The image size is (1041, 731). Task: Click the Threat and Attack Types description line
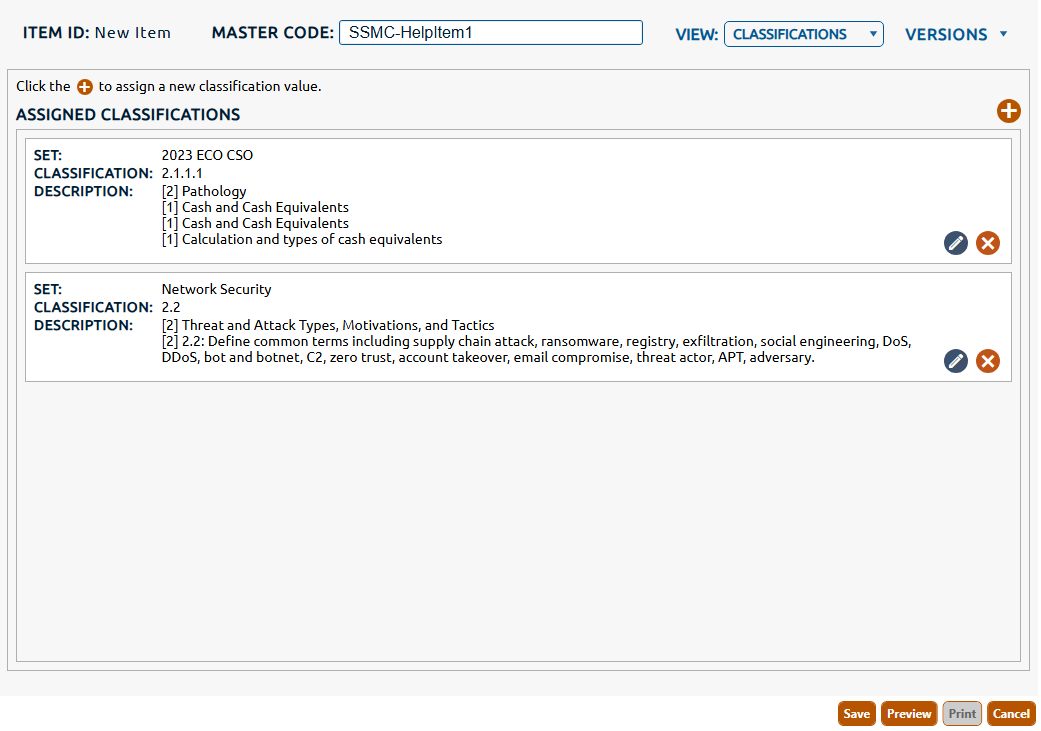click(x=327, y=325)
